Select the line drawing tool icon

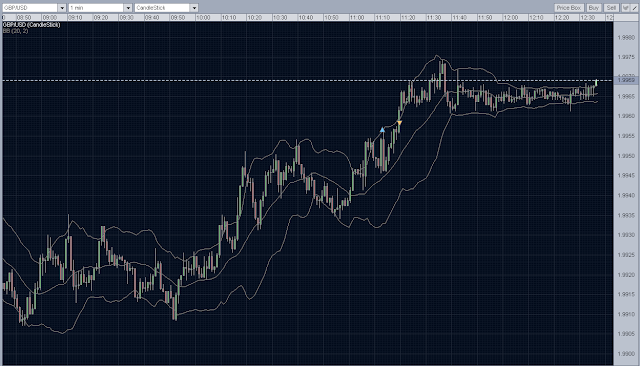coord(635,8)
